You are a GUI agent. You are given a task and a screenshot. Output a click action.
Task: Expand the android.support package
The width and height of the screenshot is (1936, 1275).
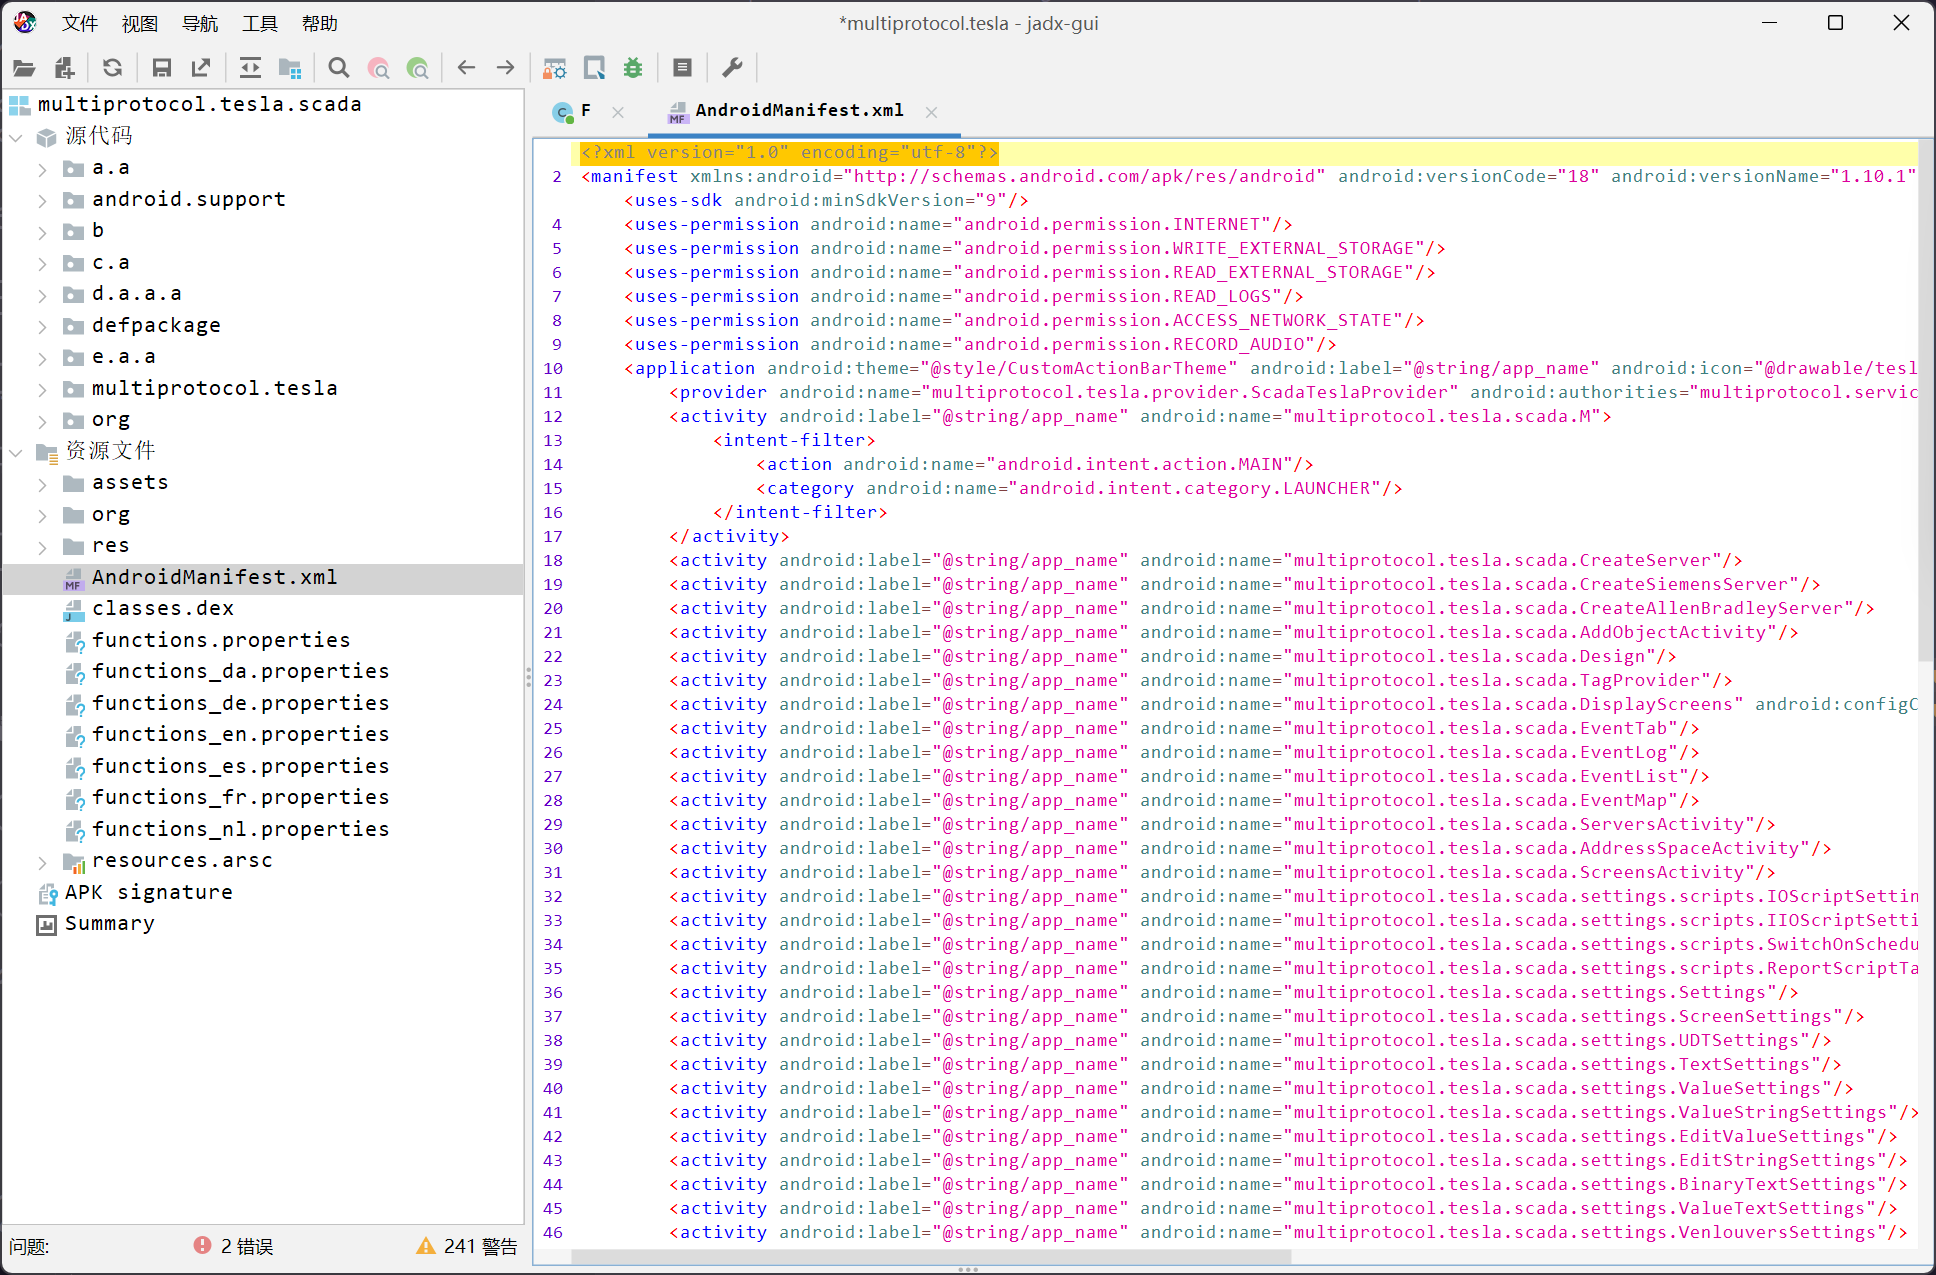(x=42, y=200)
